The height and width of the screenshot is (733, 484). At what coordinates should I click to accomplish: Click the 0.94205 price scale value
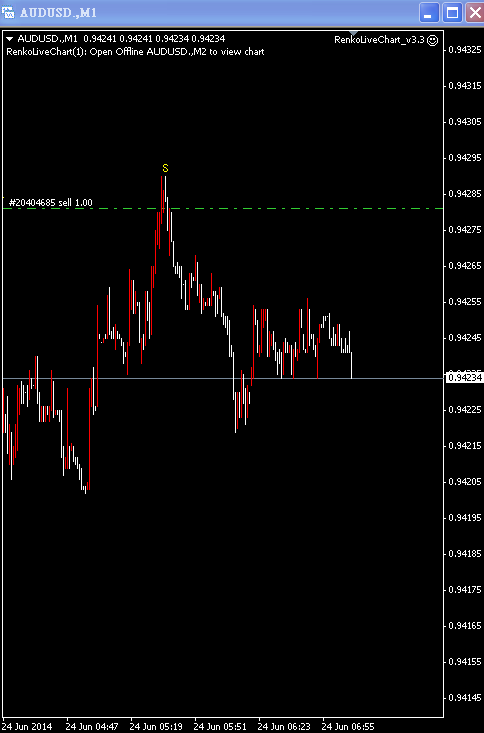click(464, 481)
